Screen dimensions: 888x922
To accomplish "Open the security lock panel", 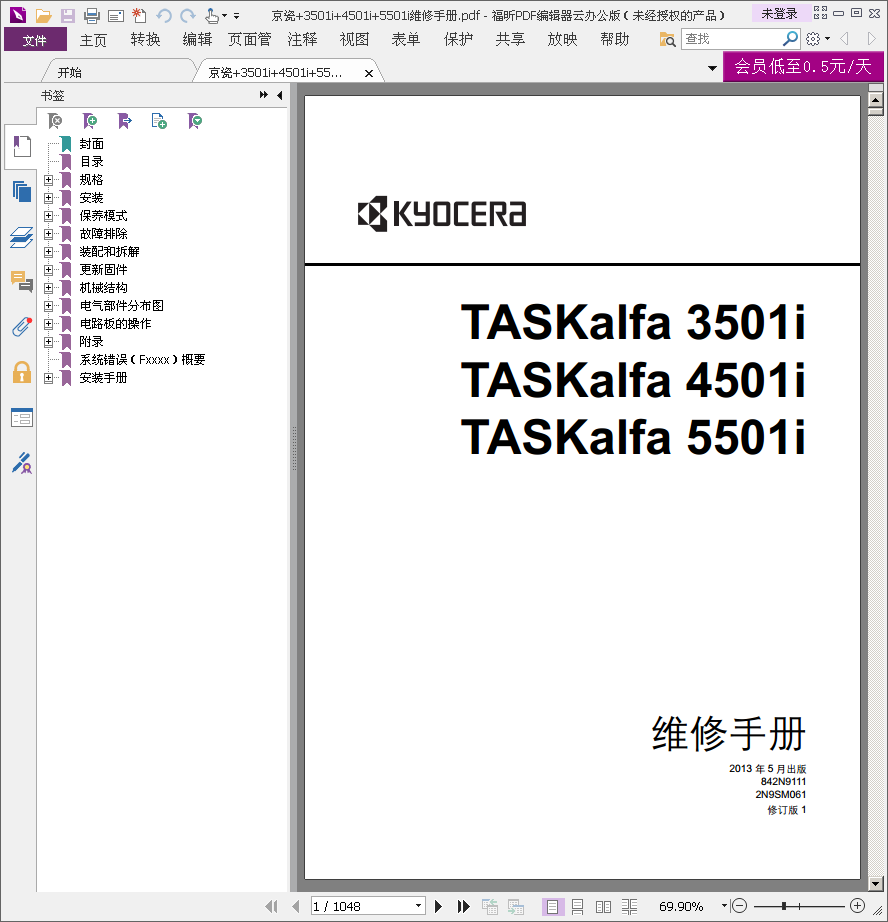I will (x=22, y=372).
